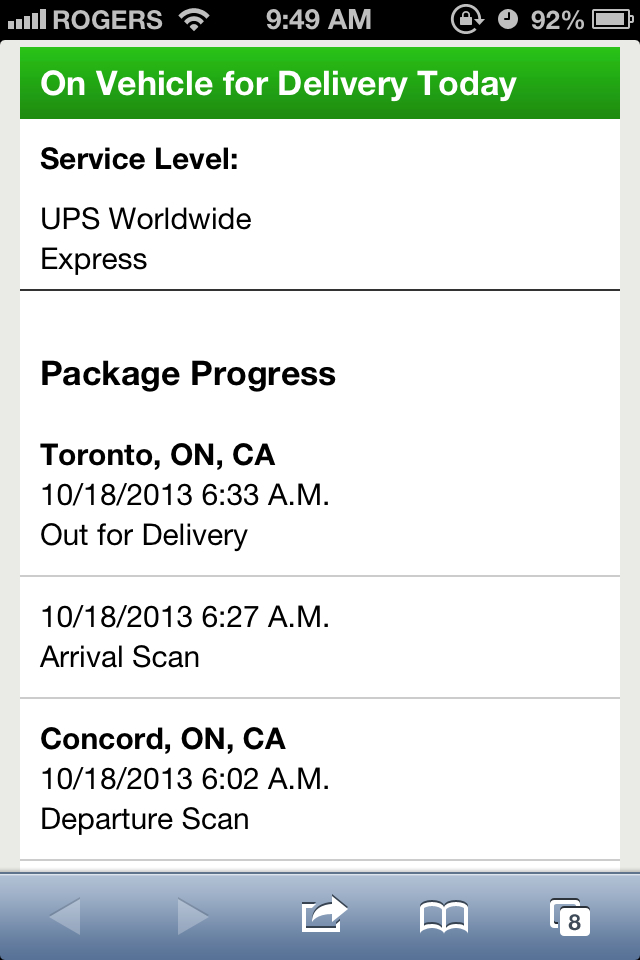
Task: Open the tabs switcher showing 8
Action: (570, 917)
